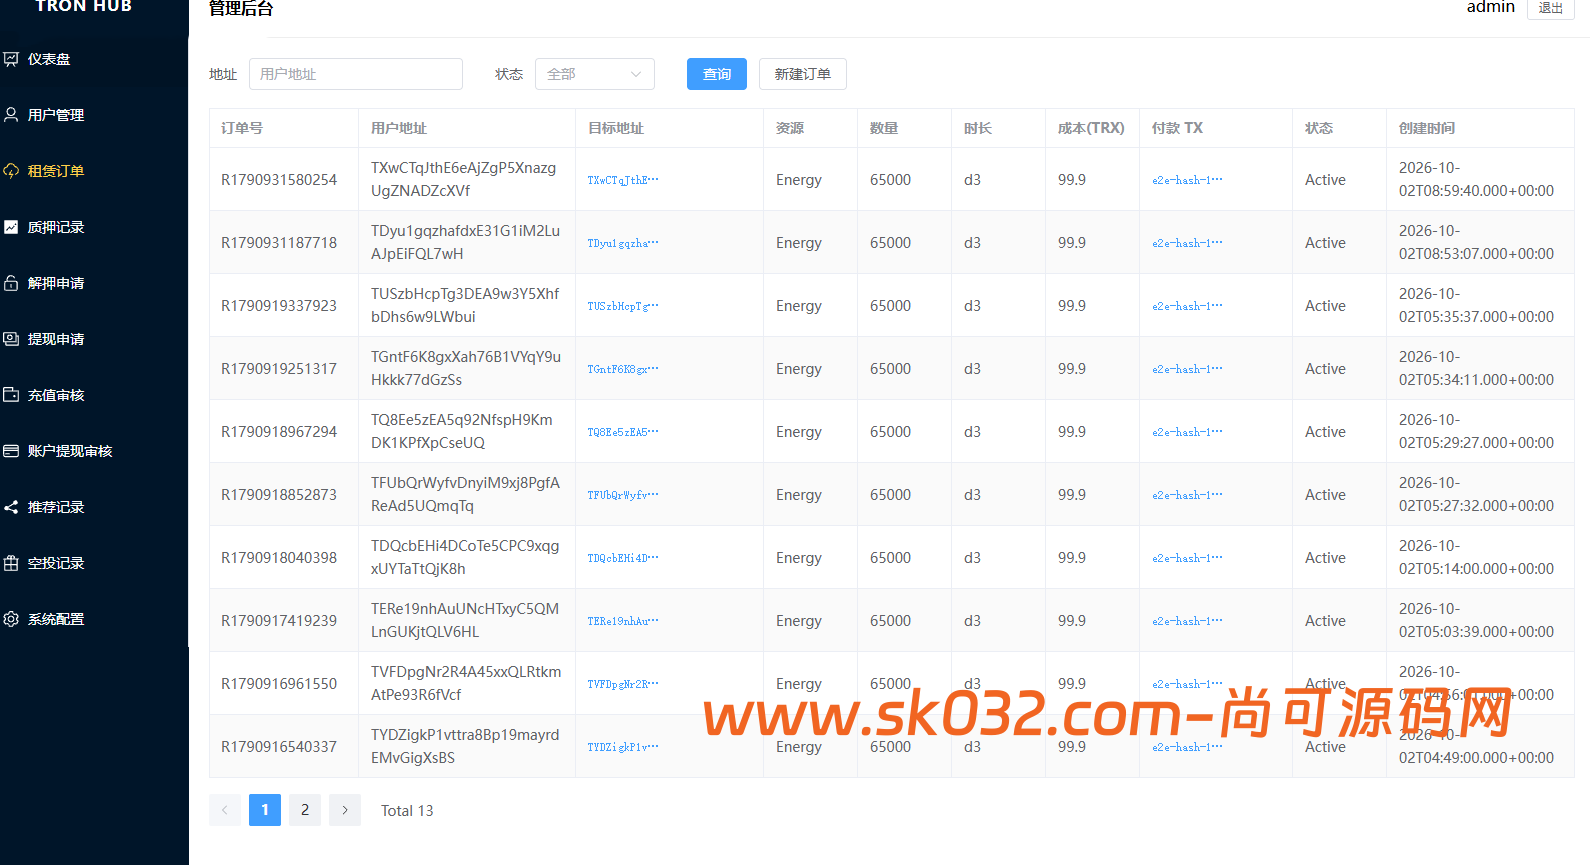
Task: Go to page 2 of the orders
Action: click(x=305, y=810)
